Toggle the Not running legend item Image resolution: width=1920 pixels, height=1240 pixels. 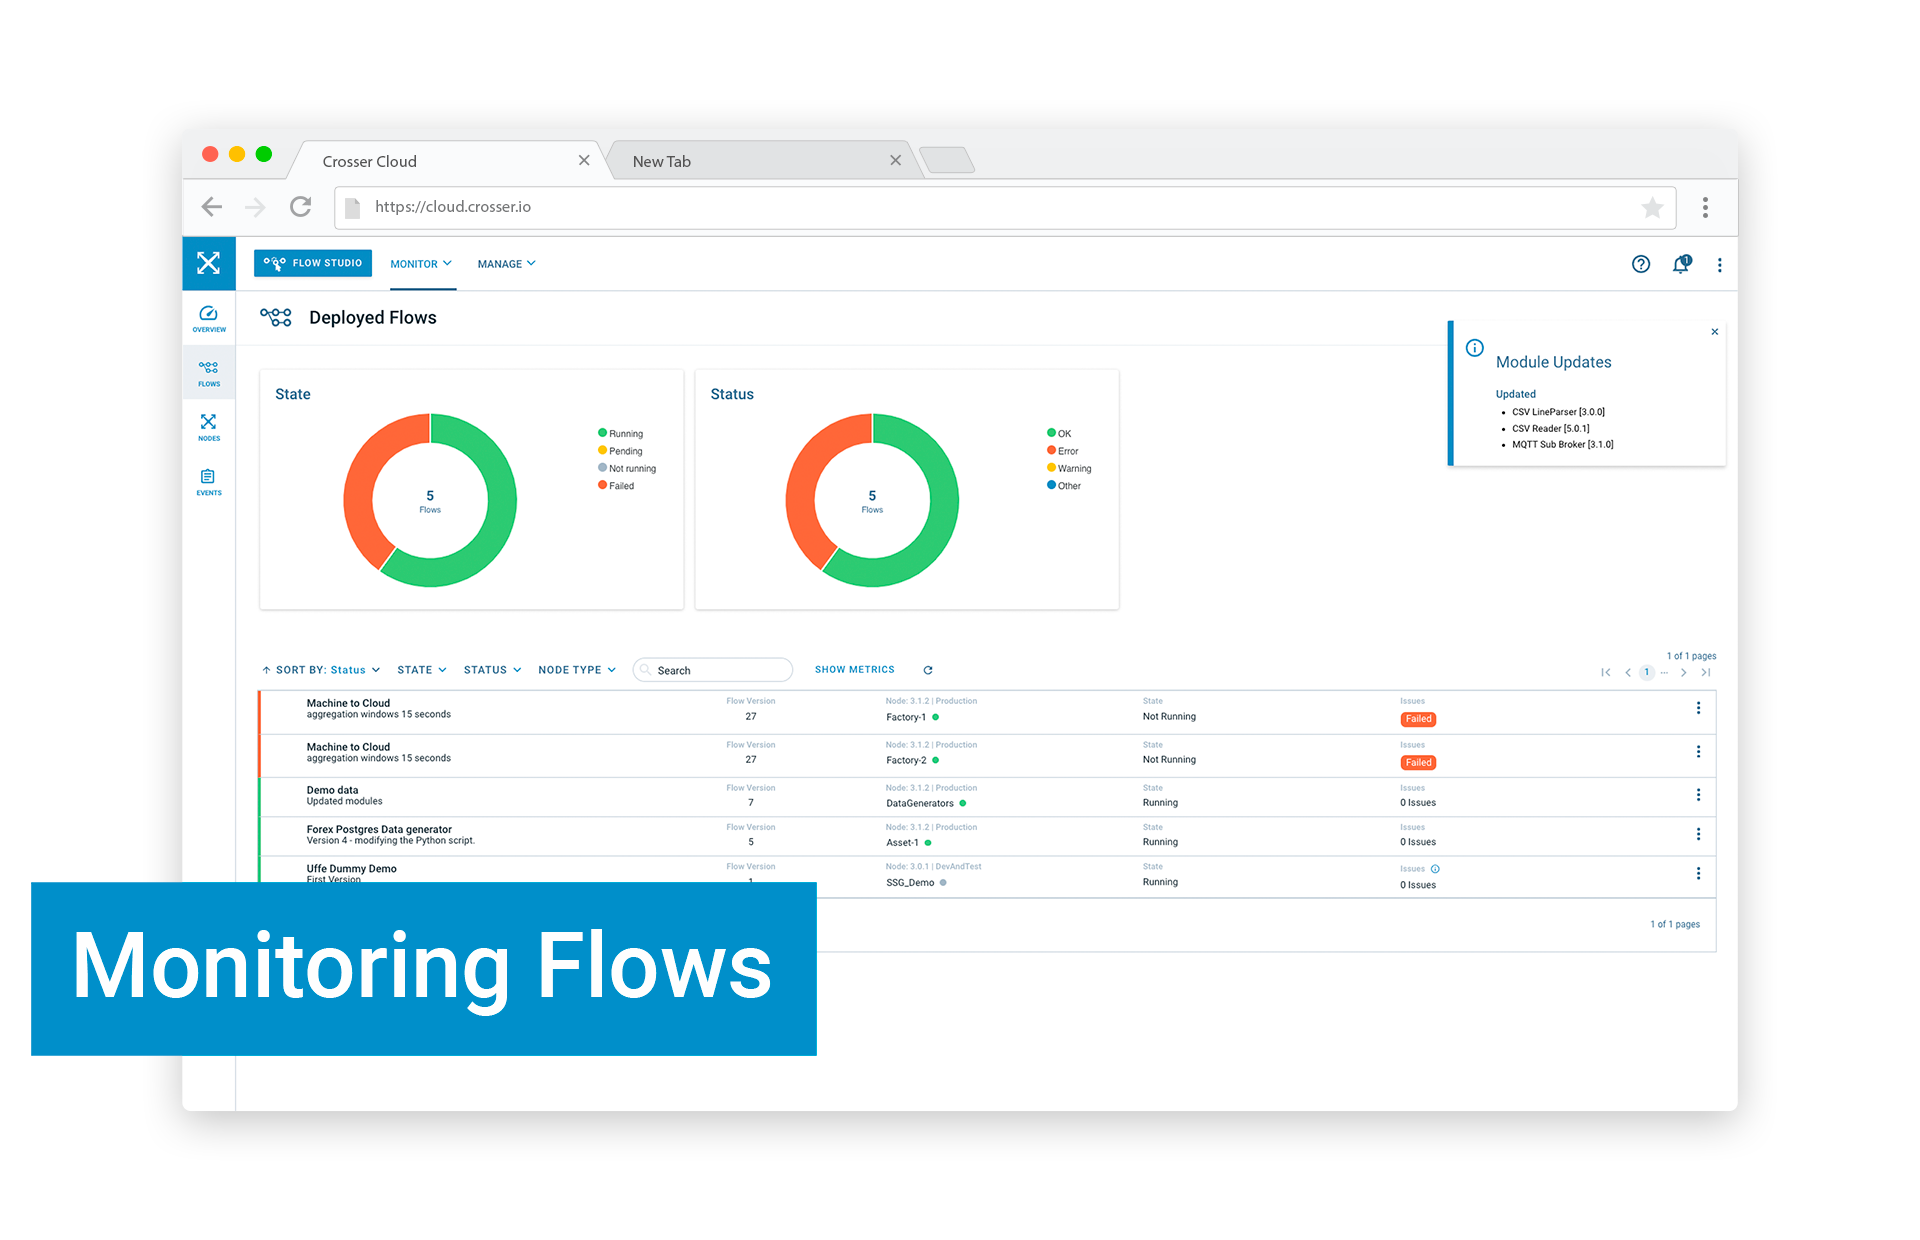627,468
